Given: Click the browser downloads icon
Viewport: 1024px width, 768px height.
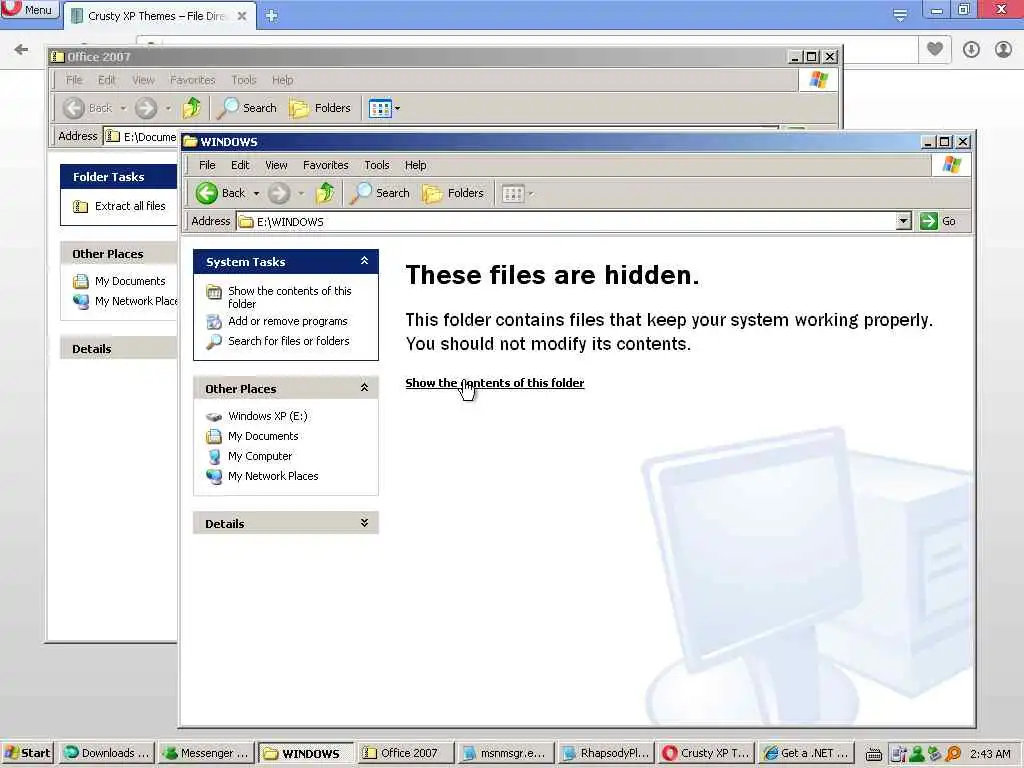Looking at the screenshot, I should click(971, 49).
